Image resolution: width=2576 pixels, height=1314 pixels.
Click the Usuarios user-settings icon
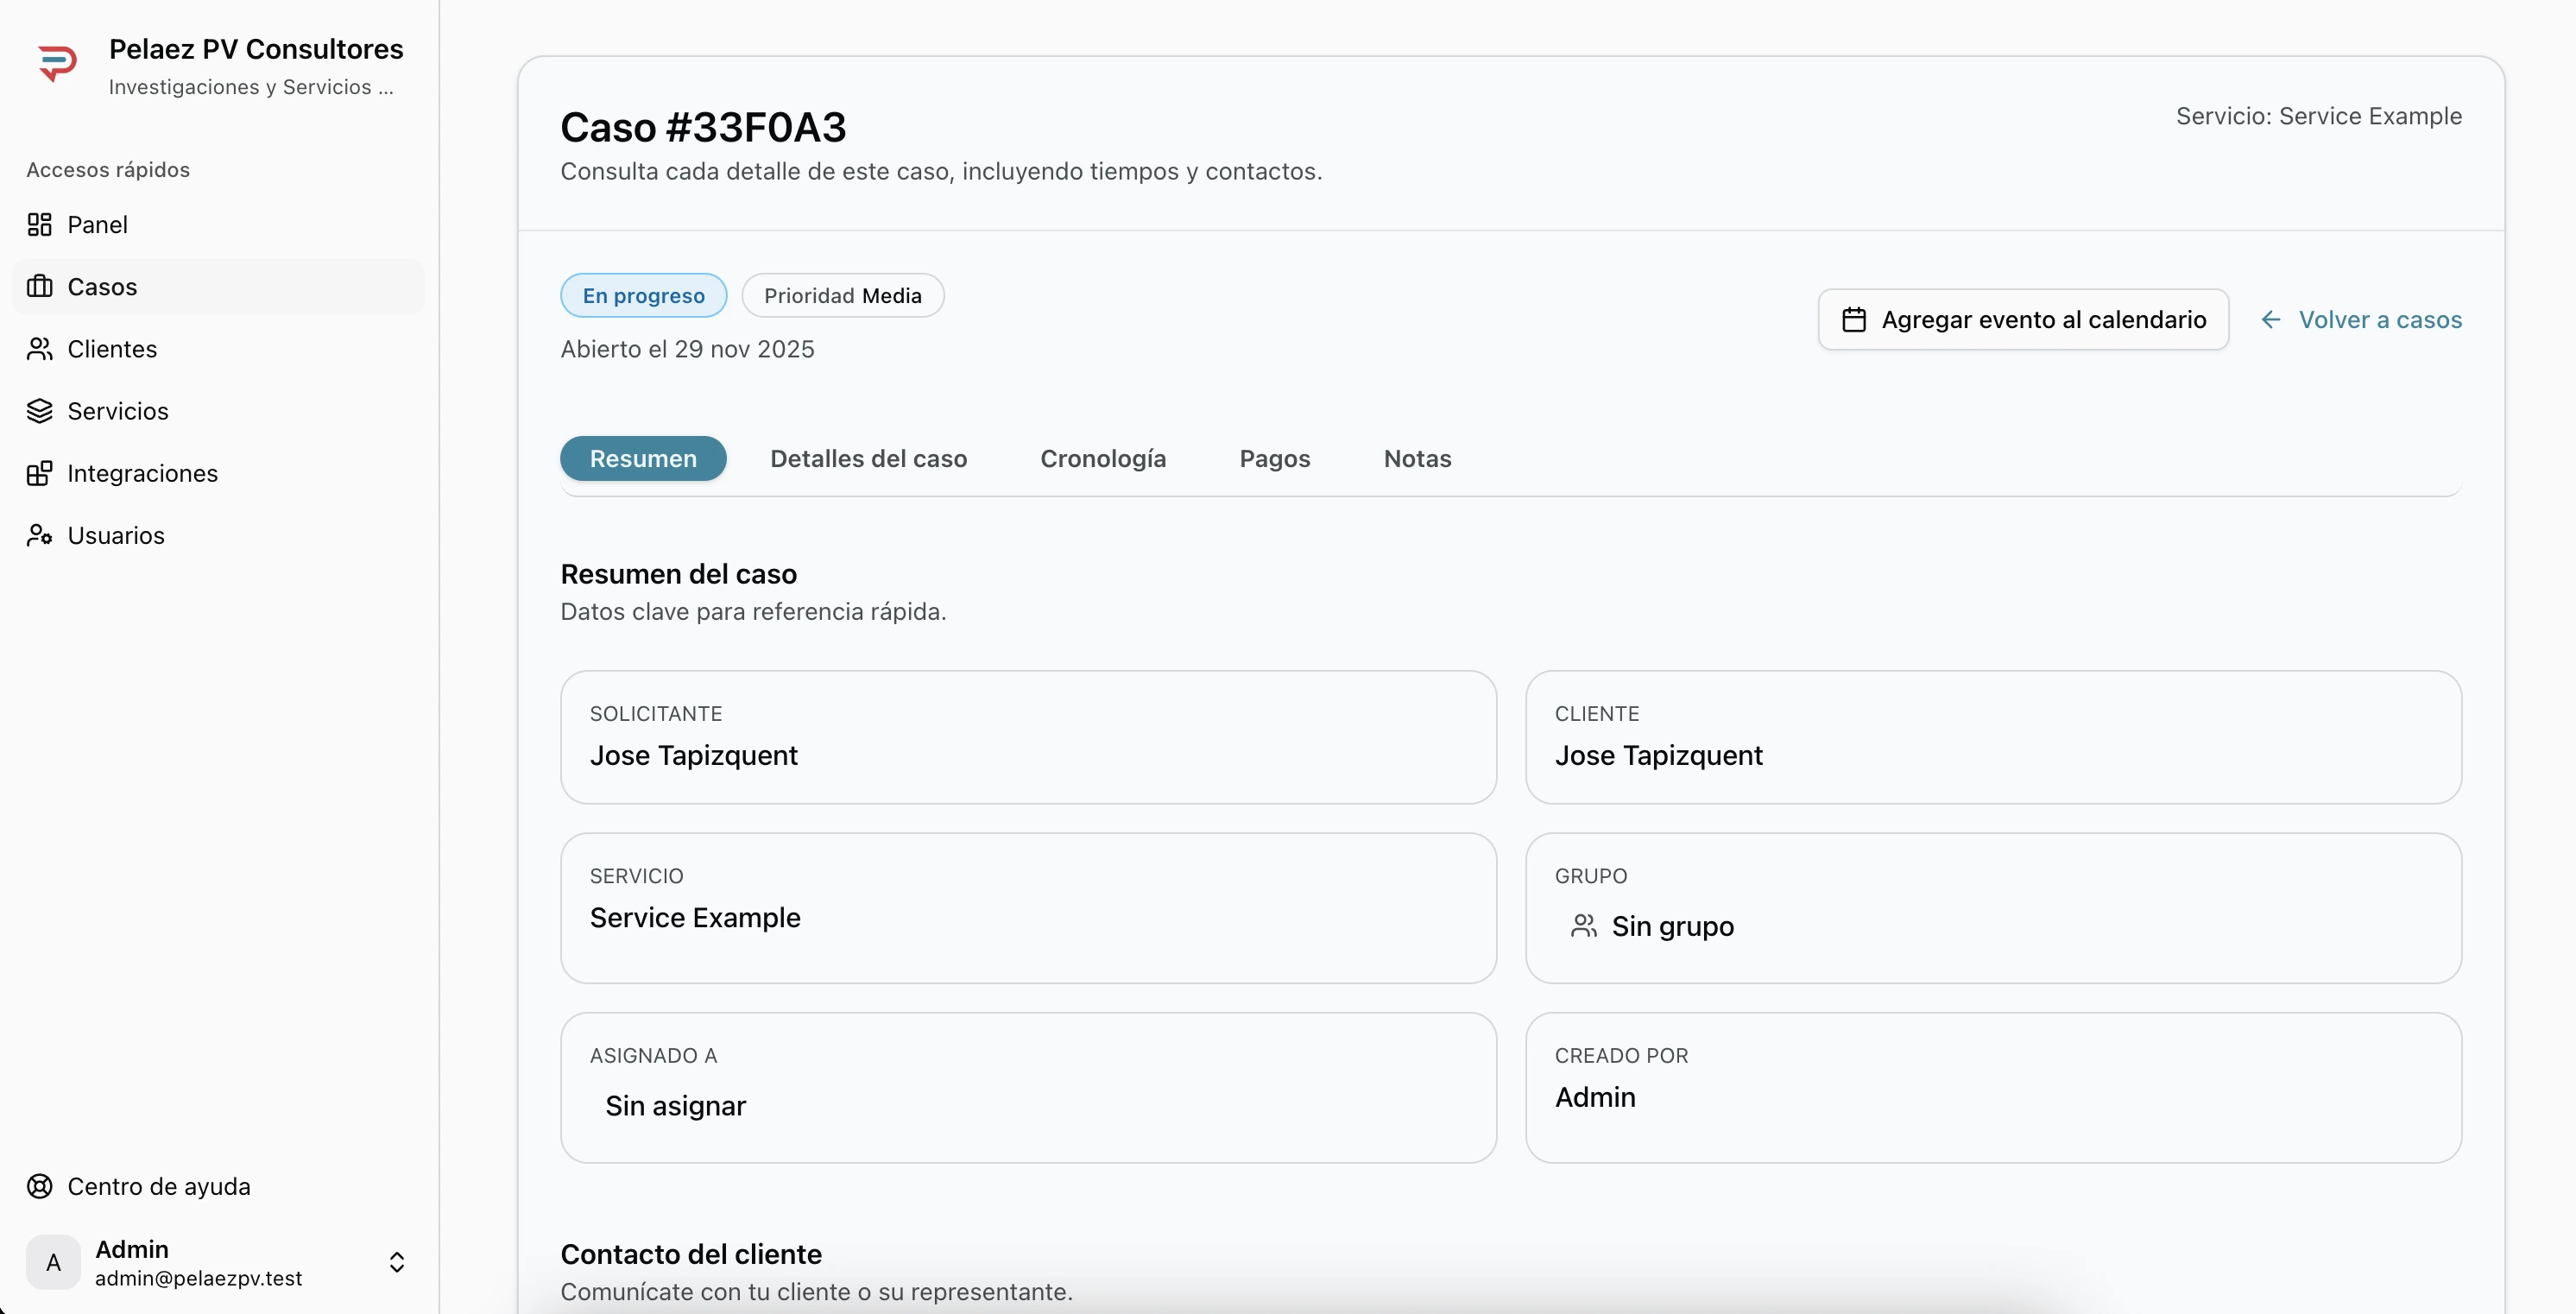pos(39,535)
